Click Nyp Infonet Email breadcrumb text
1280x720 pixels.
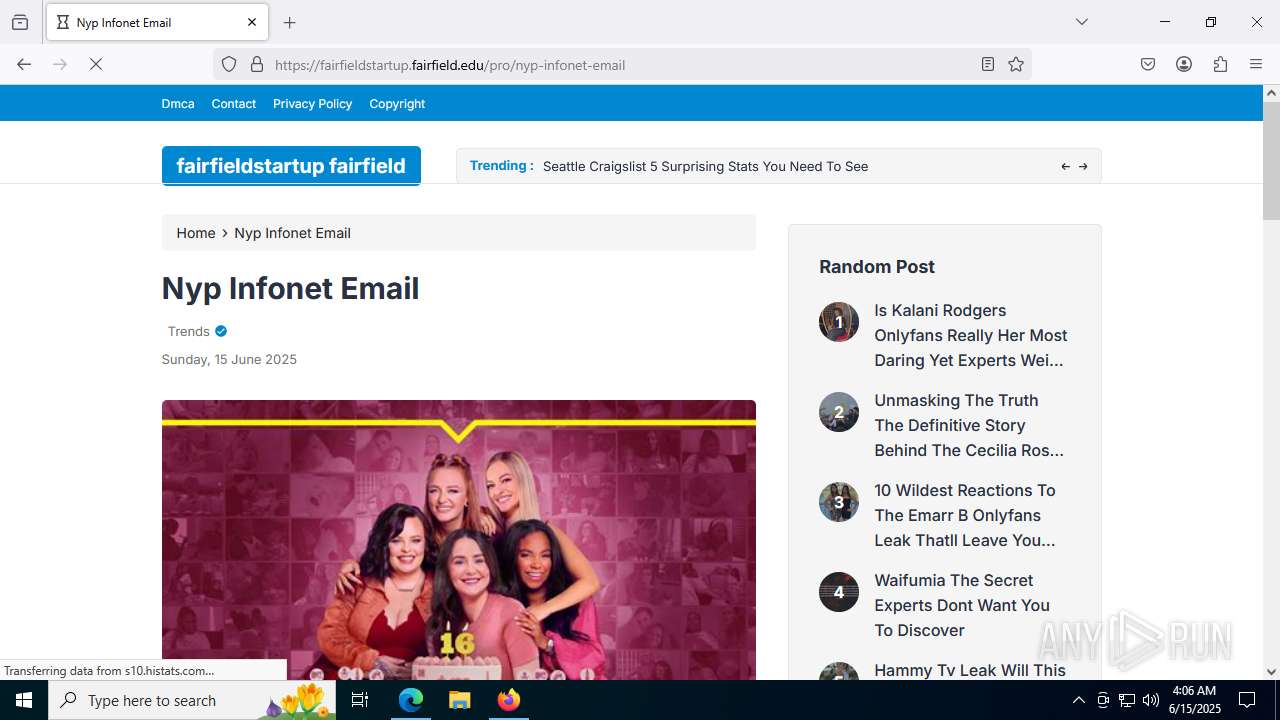click(292, 233)
